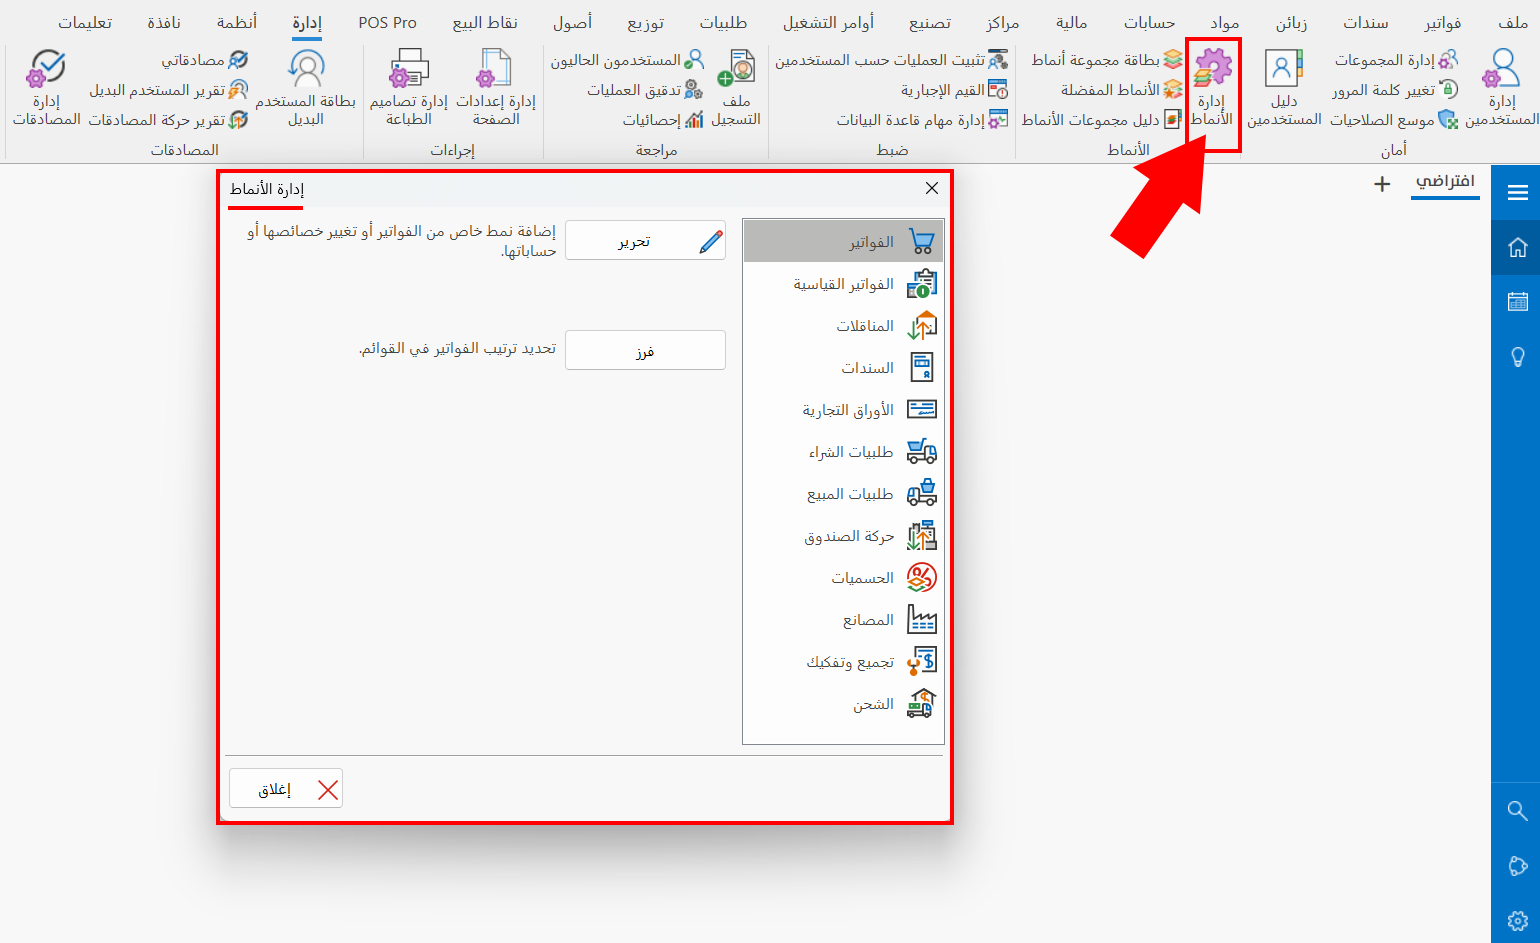
Task: Open the search icon in the sidebar
Action: pyautogui.click(x=1517, y=811)
